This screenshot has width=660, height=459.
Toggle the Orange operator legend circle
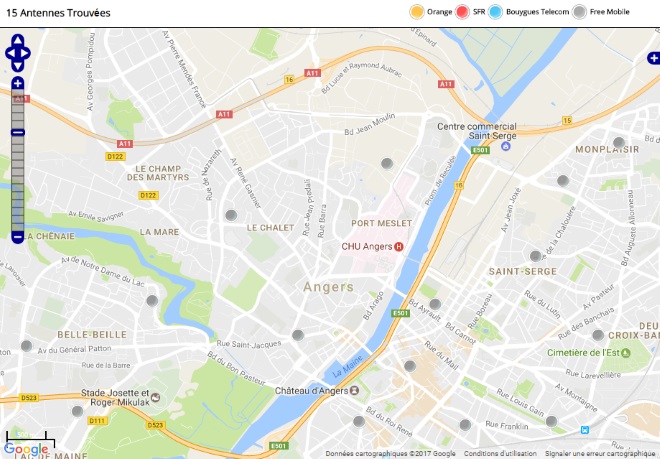click(x=417, y=12)
